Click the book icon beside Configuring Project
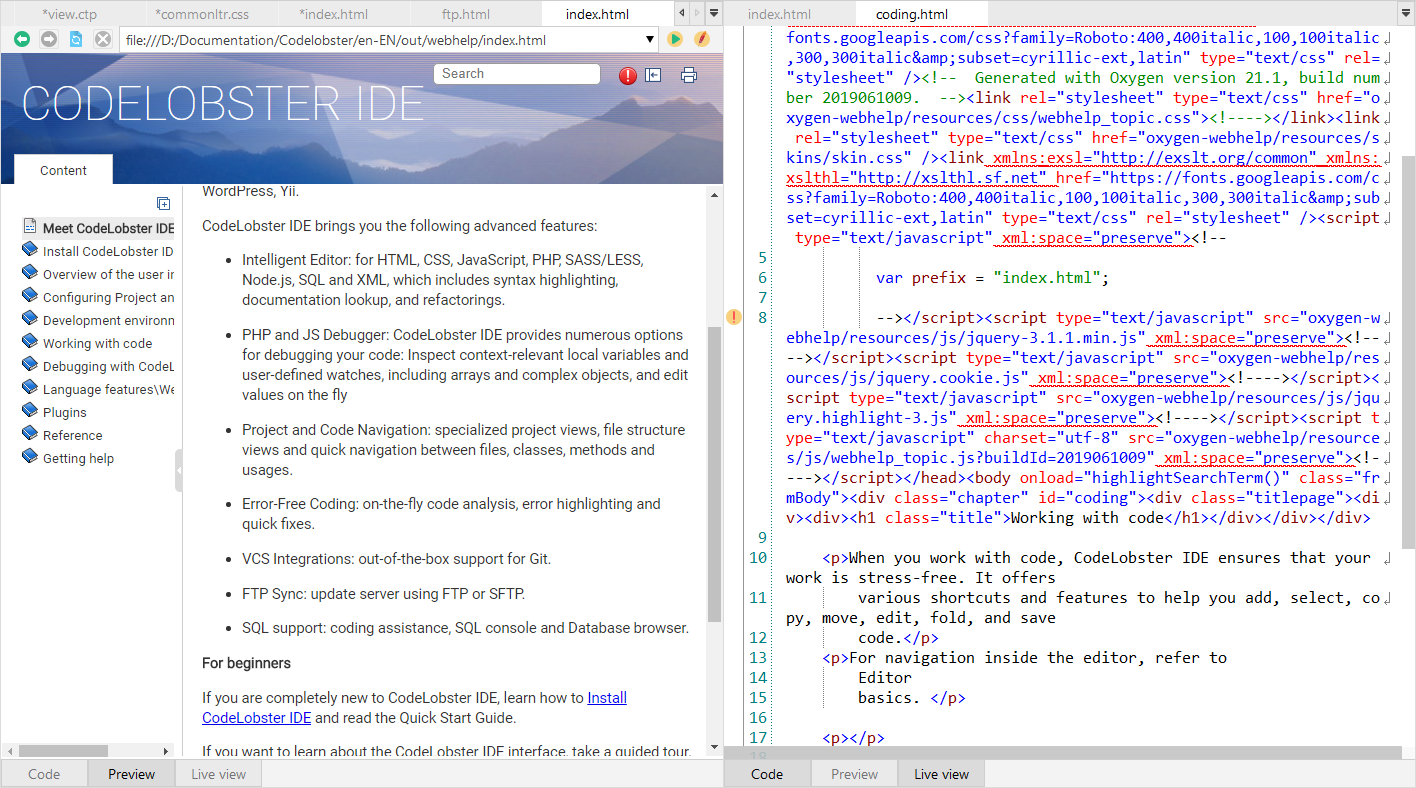Screen dimensions: 1416x788 pyautogui.click(x=30, y=296)
